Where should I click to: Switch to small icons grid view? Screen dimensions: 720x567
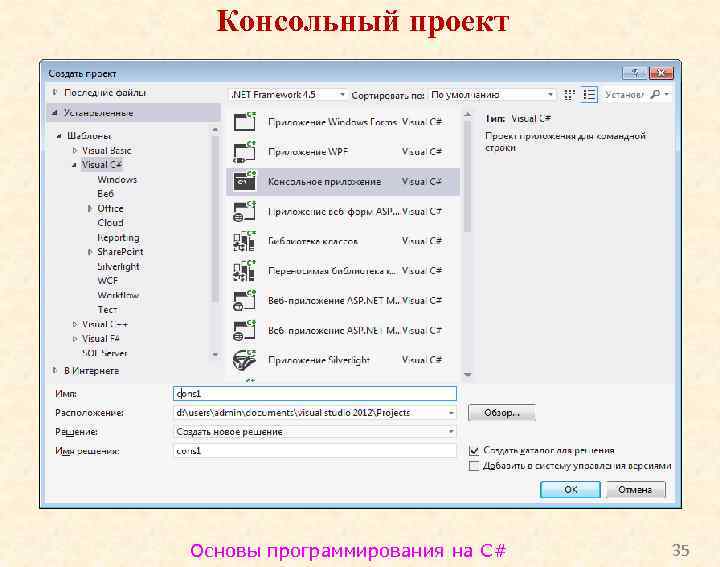pos(569,95)
